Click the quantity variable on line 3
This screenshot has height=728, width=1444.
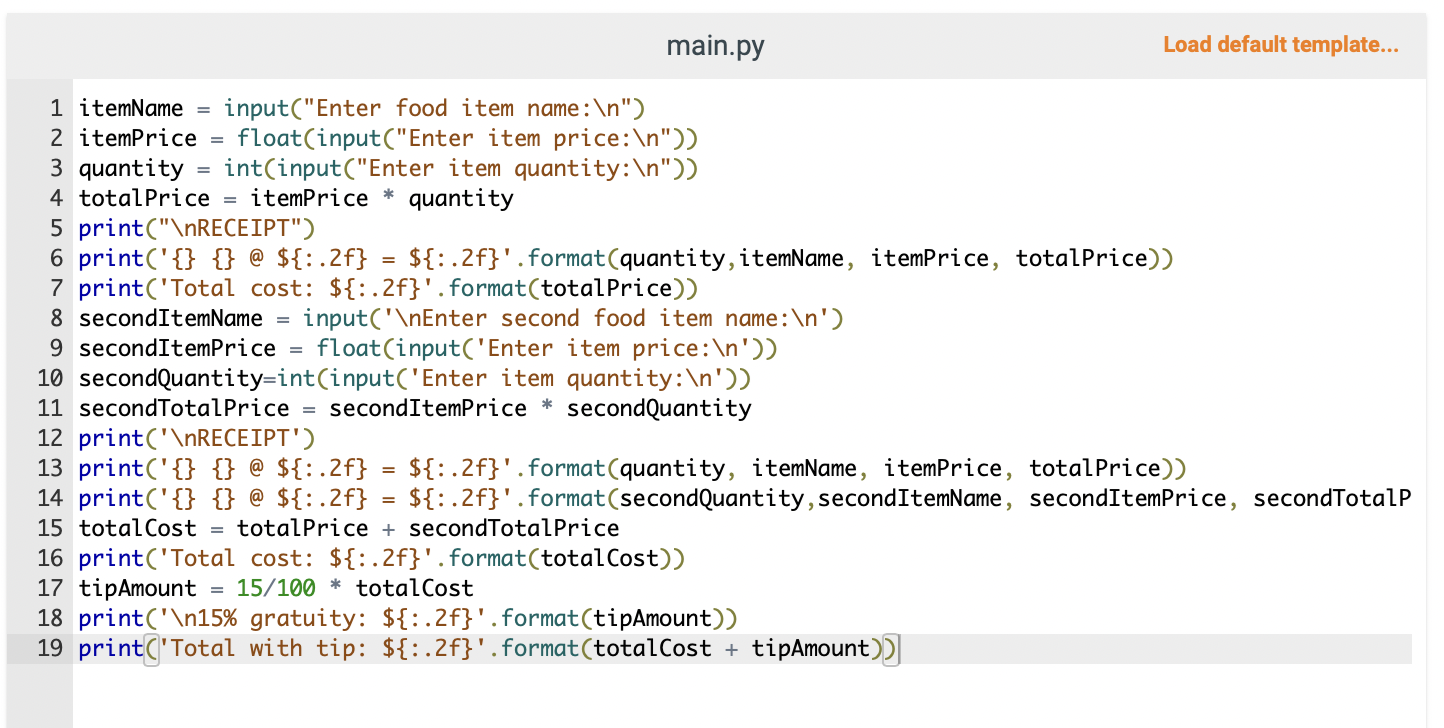pyautogui.click(x=131, y=168)
